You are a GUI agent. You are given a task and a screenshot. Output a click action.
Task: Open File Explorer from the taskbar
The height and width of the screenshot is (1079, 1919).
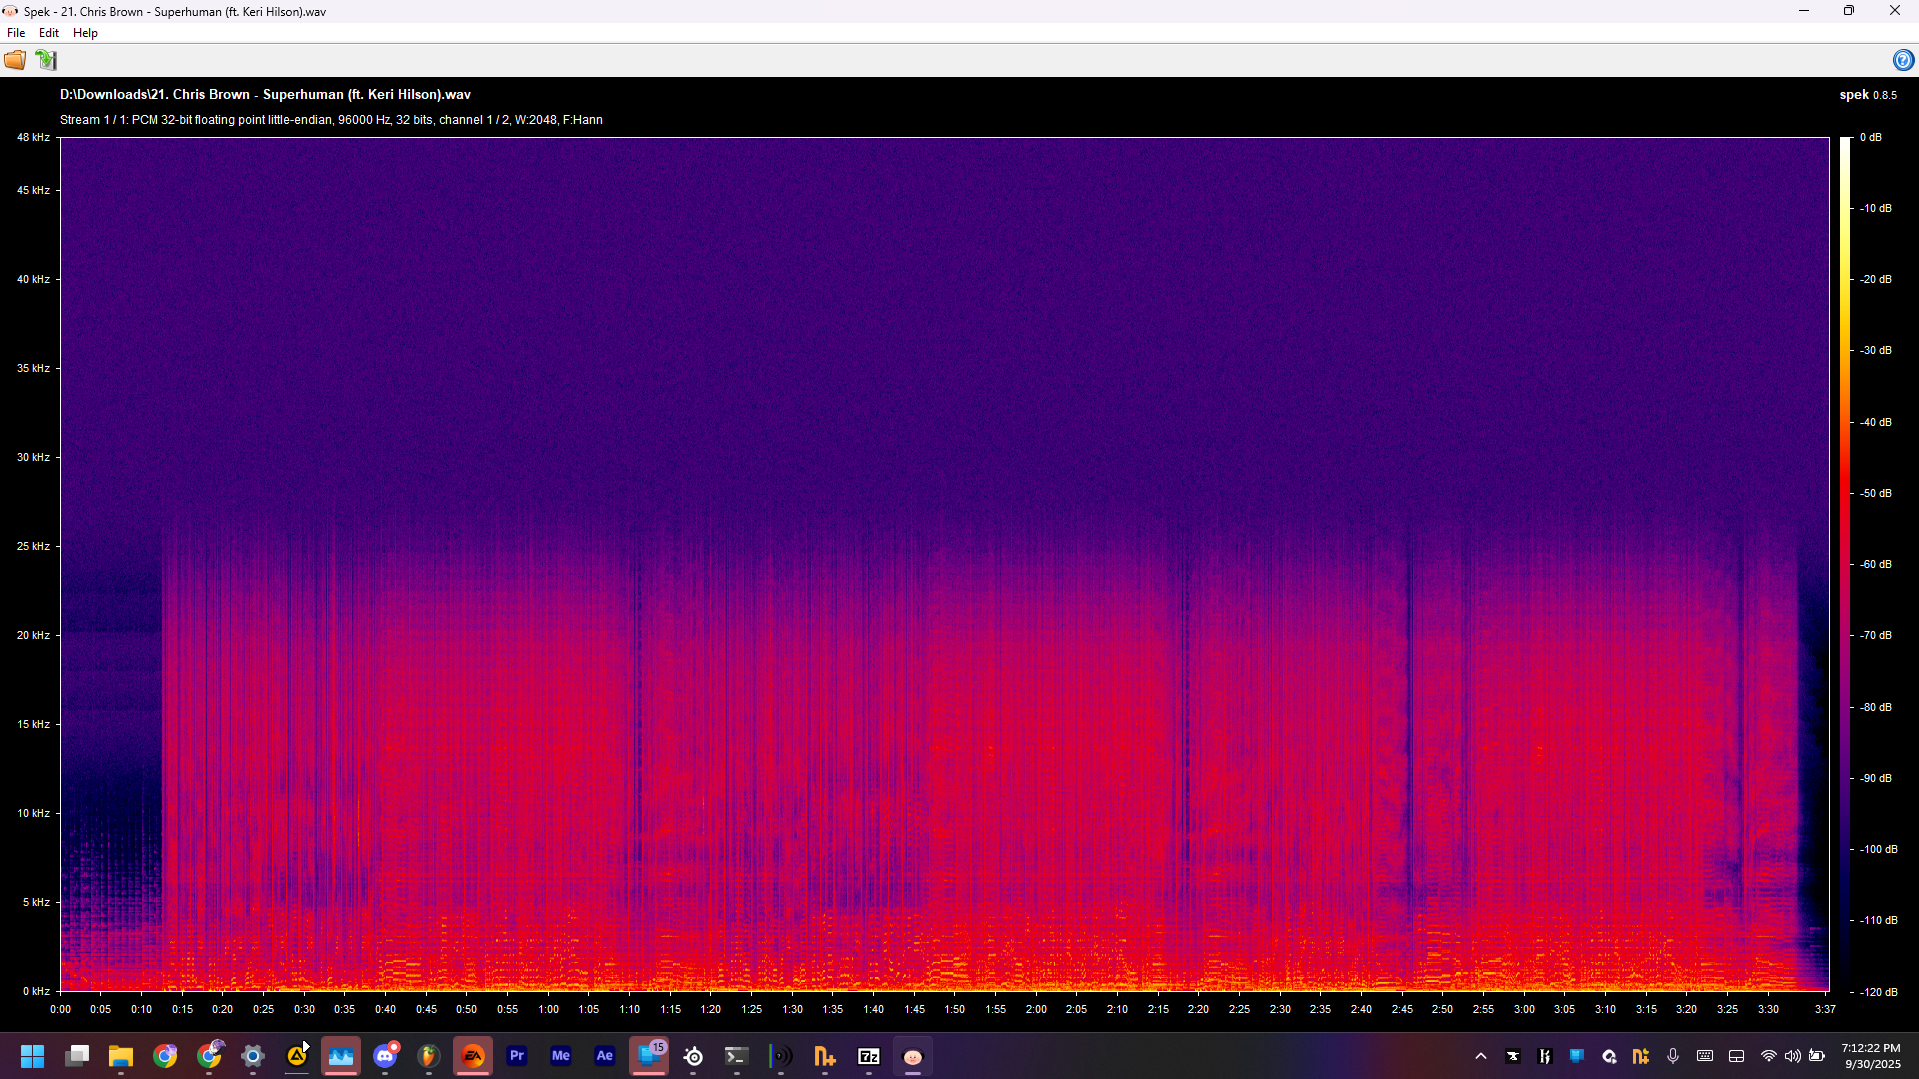(x=121, y=1056)
